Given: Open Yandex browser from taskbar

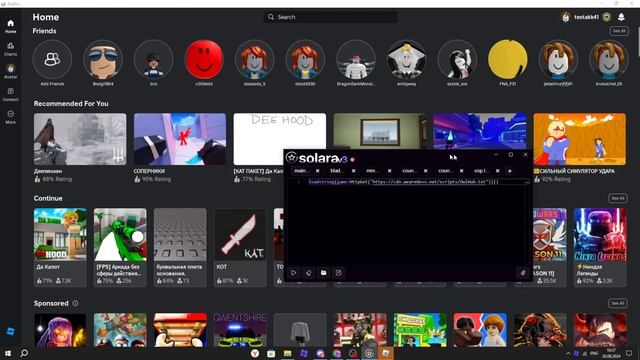Looking at the screenshot, I should (255, 353).
